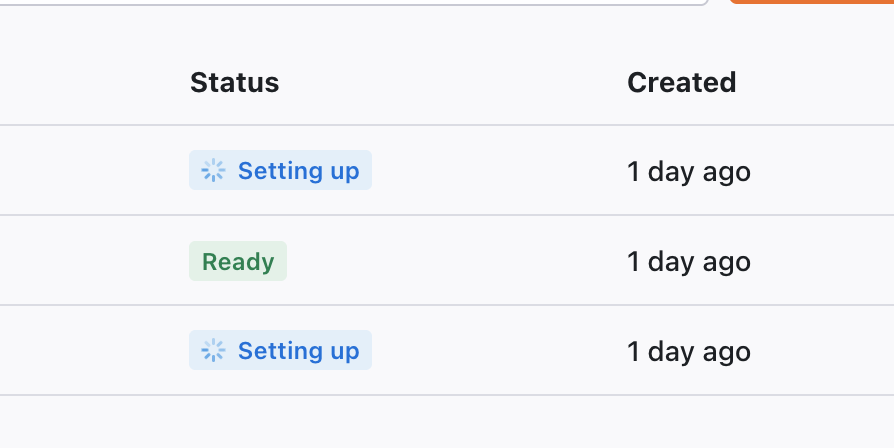The image size is (894, 448).
Task: Sort by the Created column header
Action: 681,83
